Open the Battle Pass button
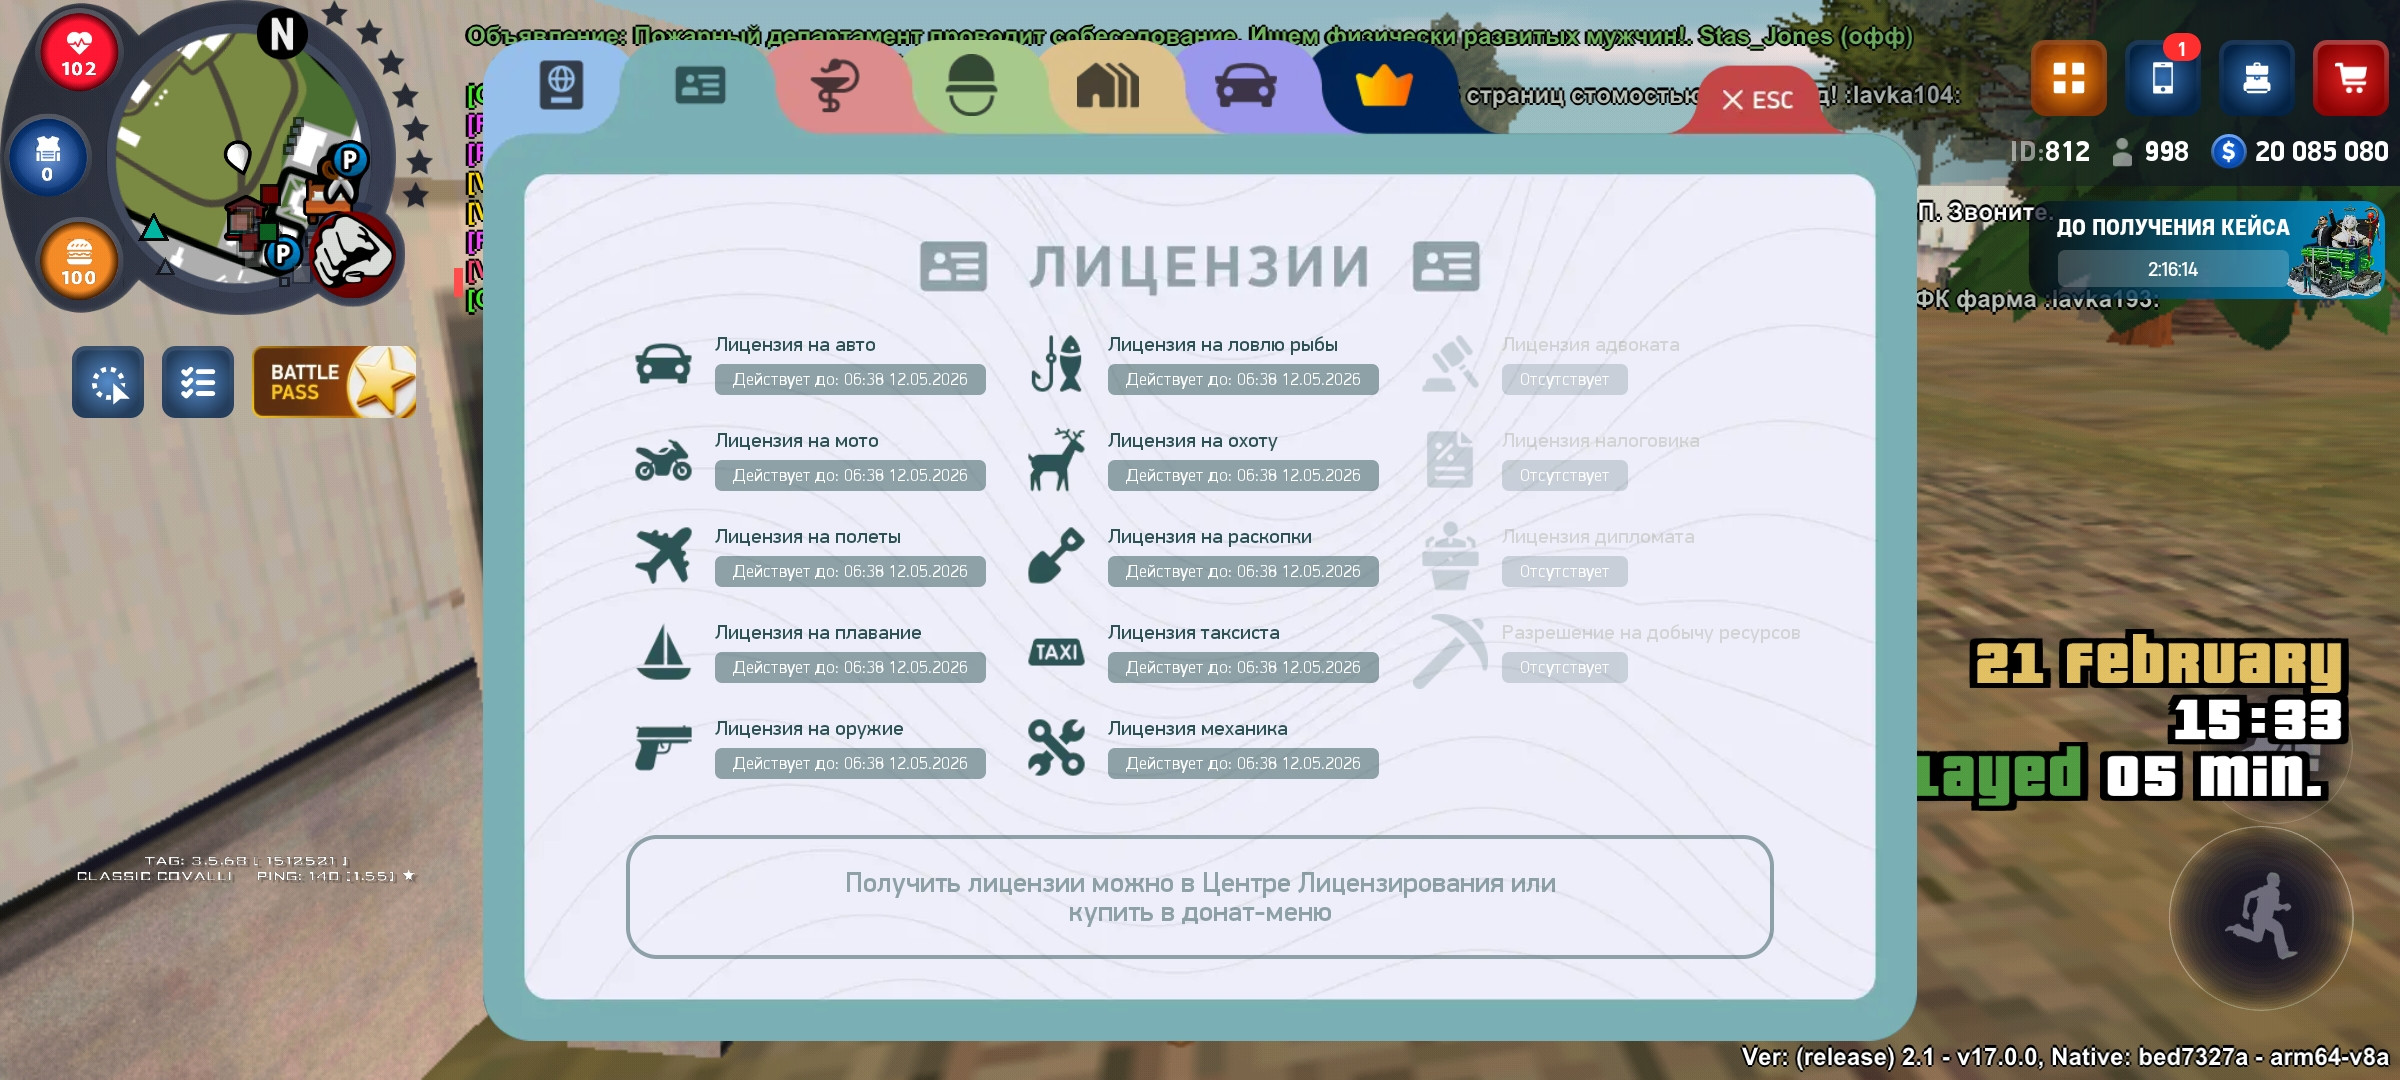This screenshot has width=2400, height=1080. point(334,382)
